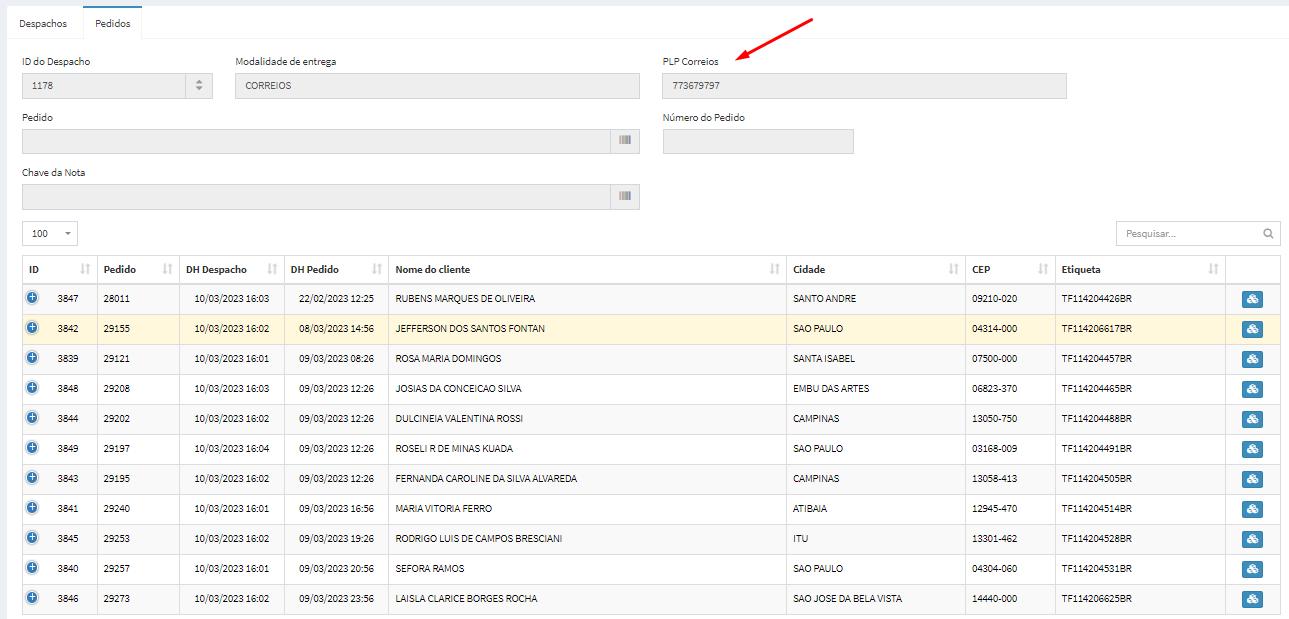Viewport: 1289px width, 619px height.
Task: Expand row with ID 3840
Action: pos(32,568)
